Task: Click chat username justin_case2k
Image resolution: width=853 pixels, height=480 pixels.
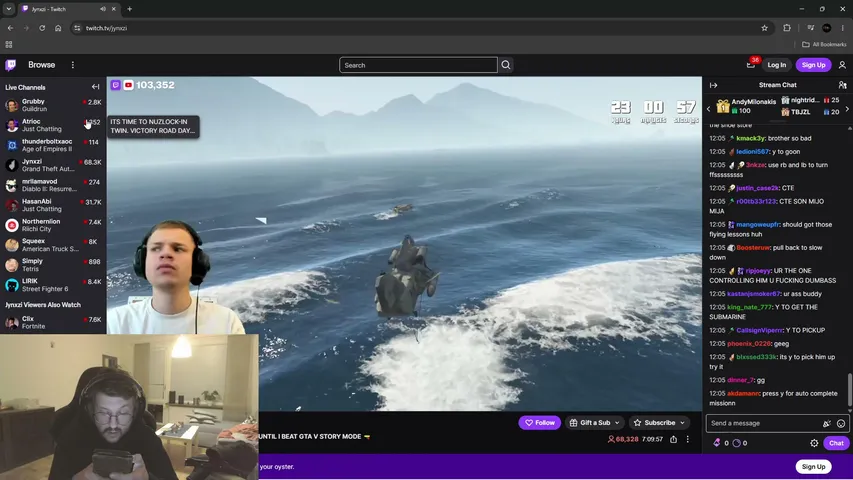Action: pyautogui.click(x=757, y=188)
